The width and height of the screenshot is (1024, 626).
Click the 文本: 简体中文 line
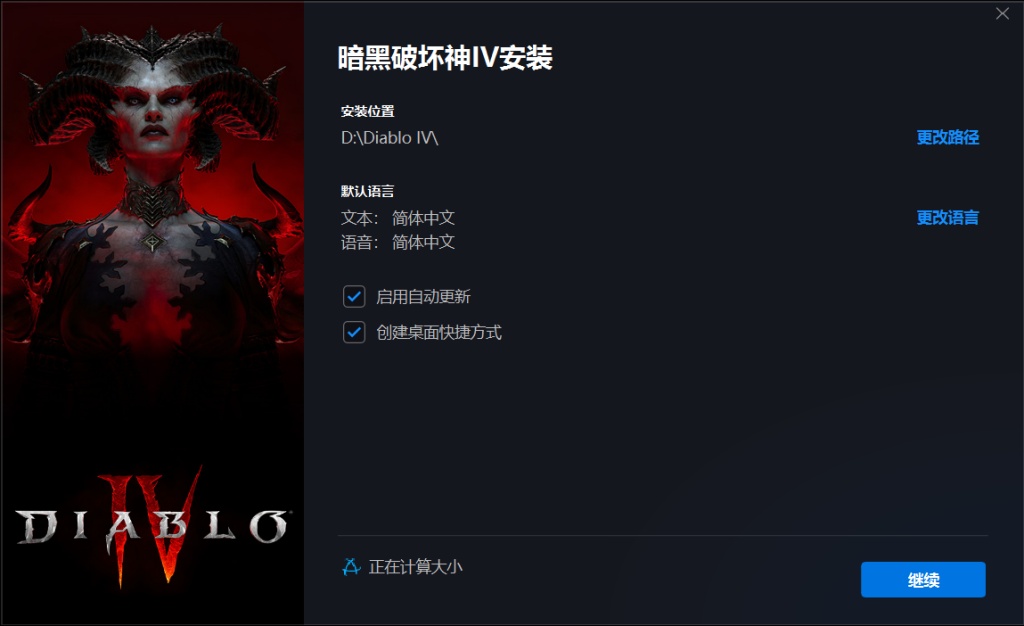click(x=398, y=217)
